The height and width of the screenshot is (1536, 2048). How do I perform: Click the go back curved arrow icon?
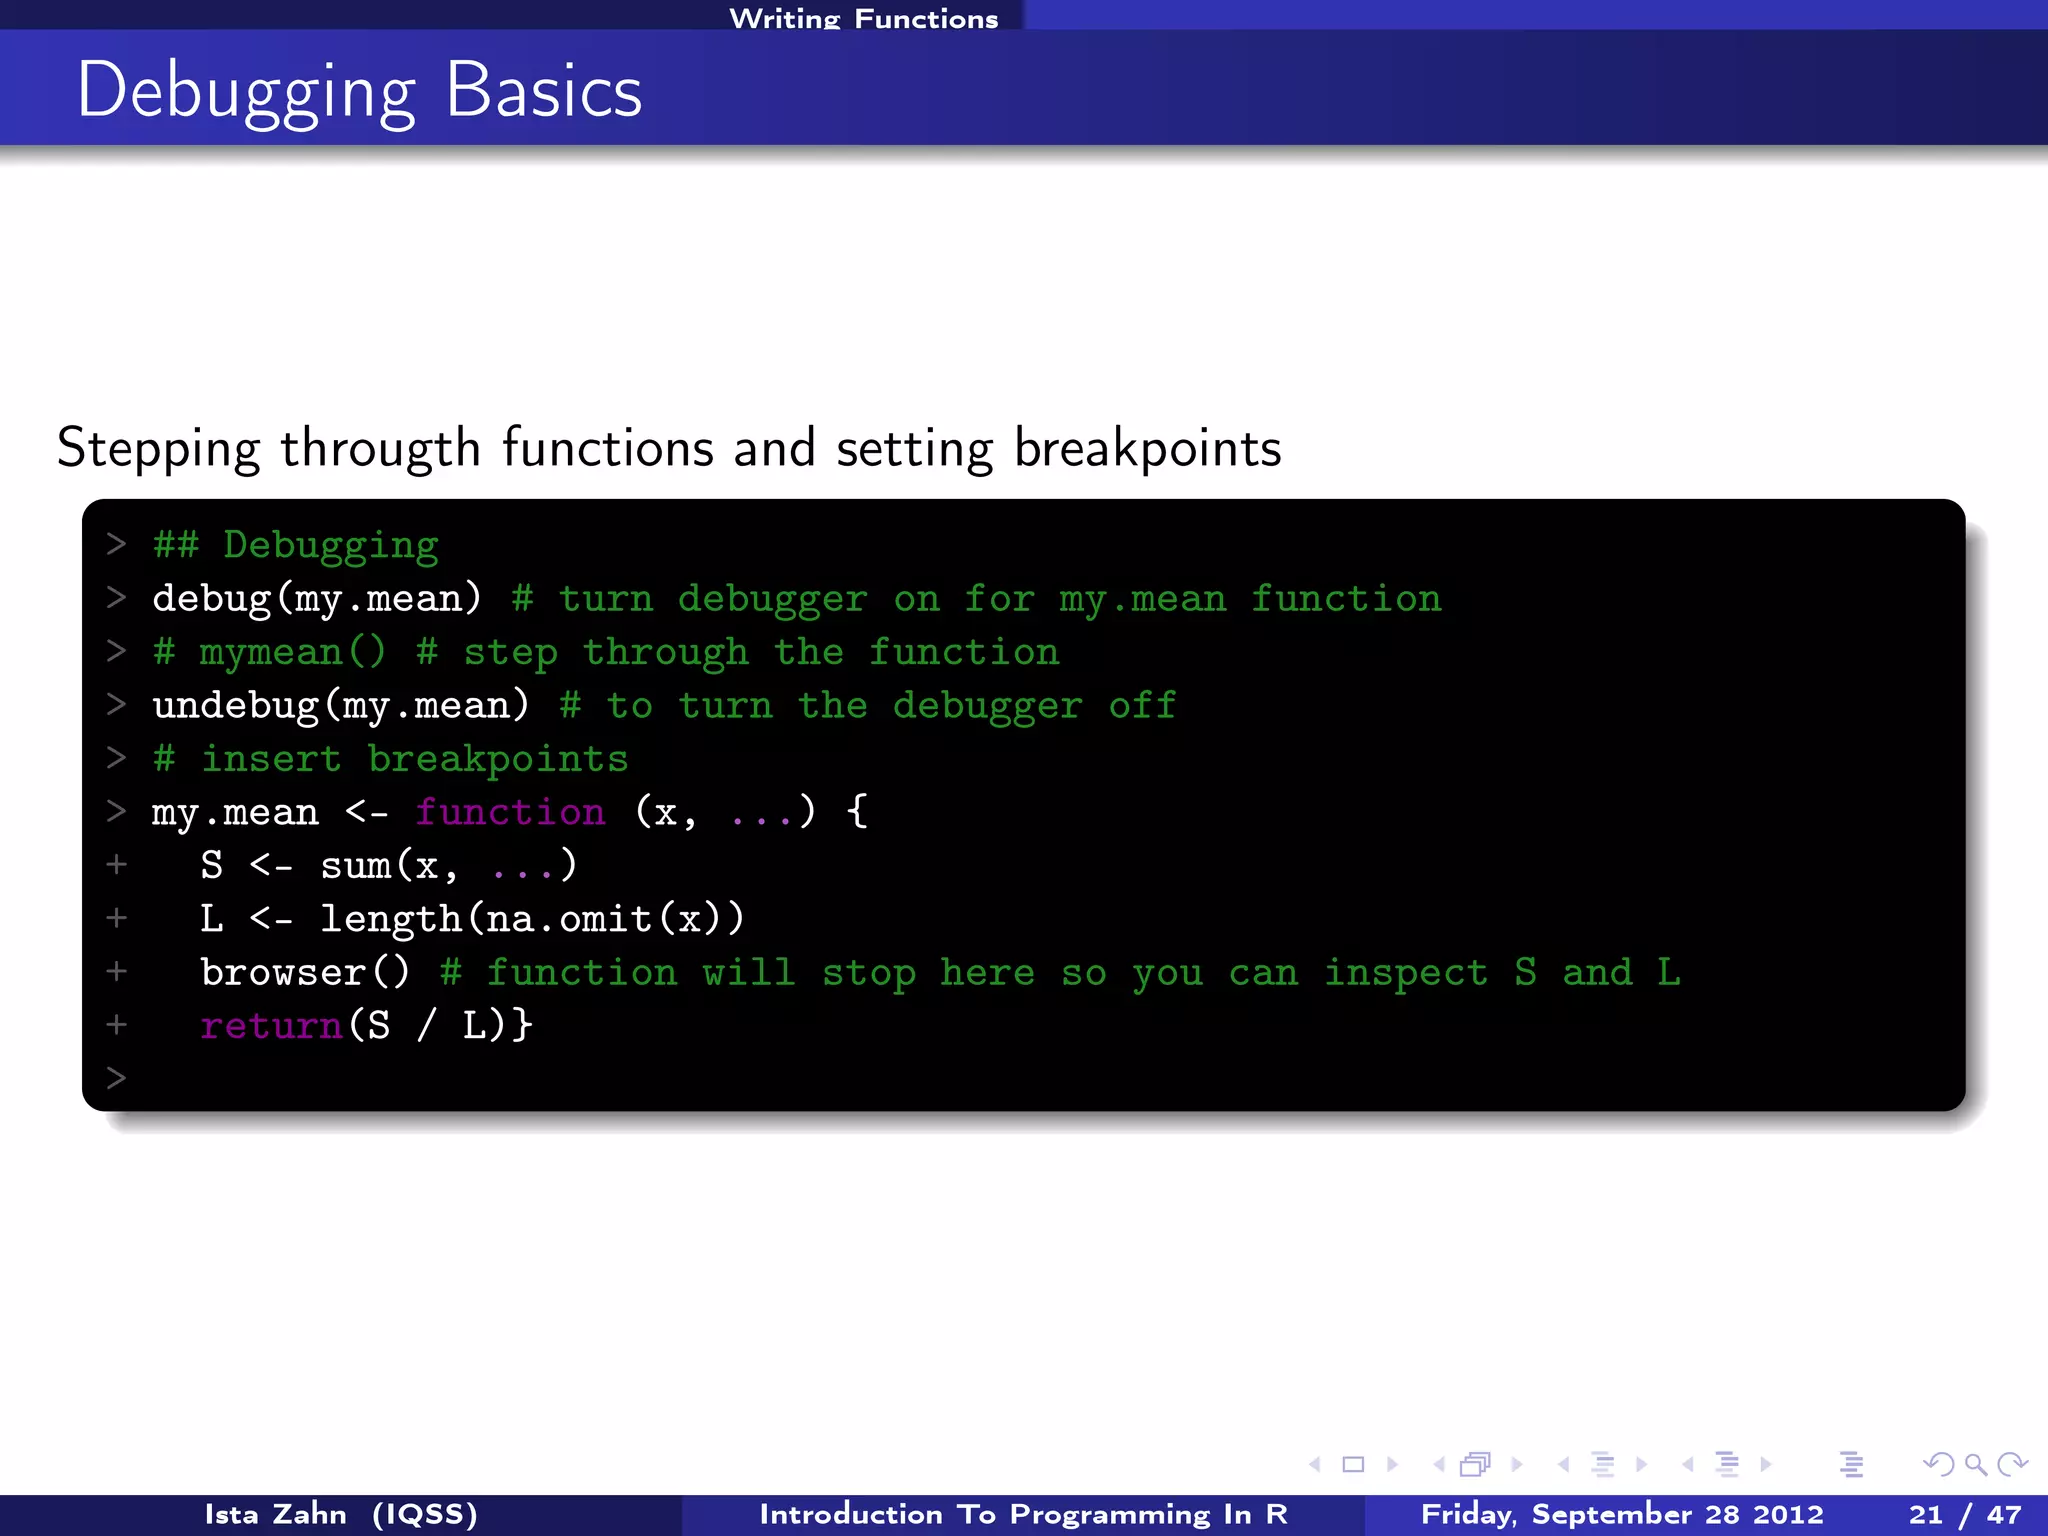tap(1939, 1465)
